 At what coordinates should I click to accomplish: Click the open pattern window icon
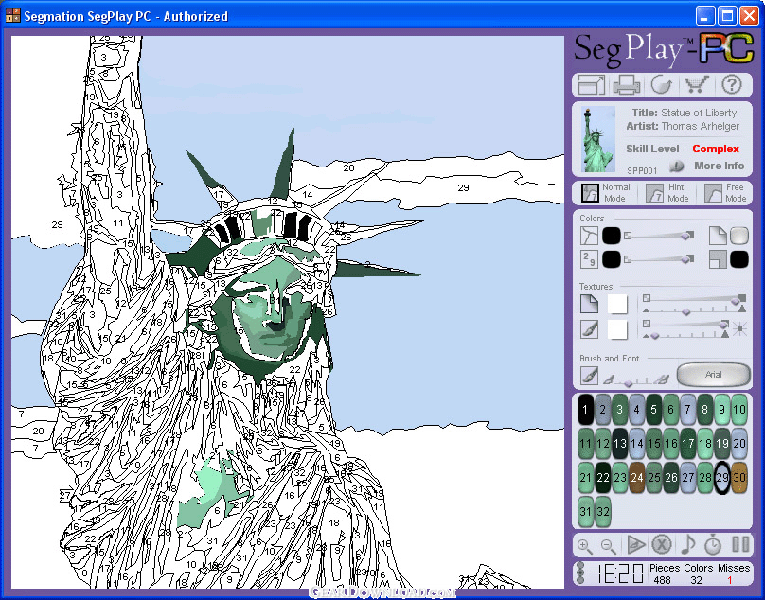[591, 85]
